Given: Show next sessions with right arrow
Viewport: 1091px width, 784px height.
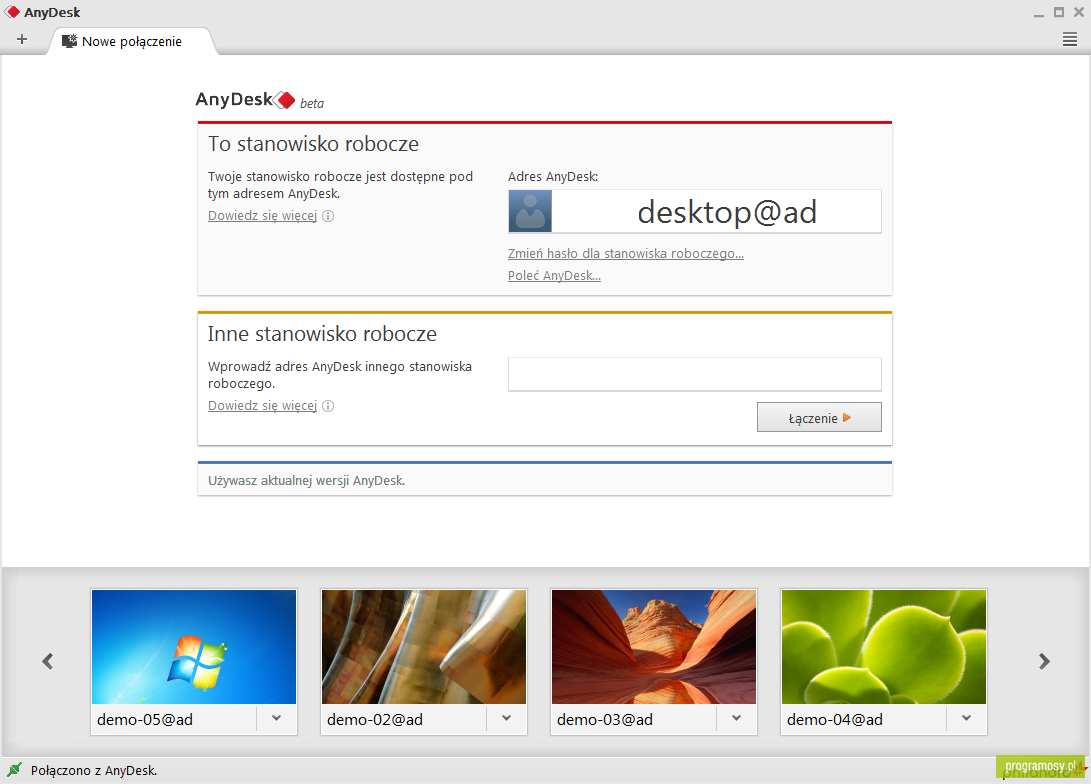Looking at the screenshot, I should coord(1044,661).
